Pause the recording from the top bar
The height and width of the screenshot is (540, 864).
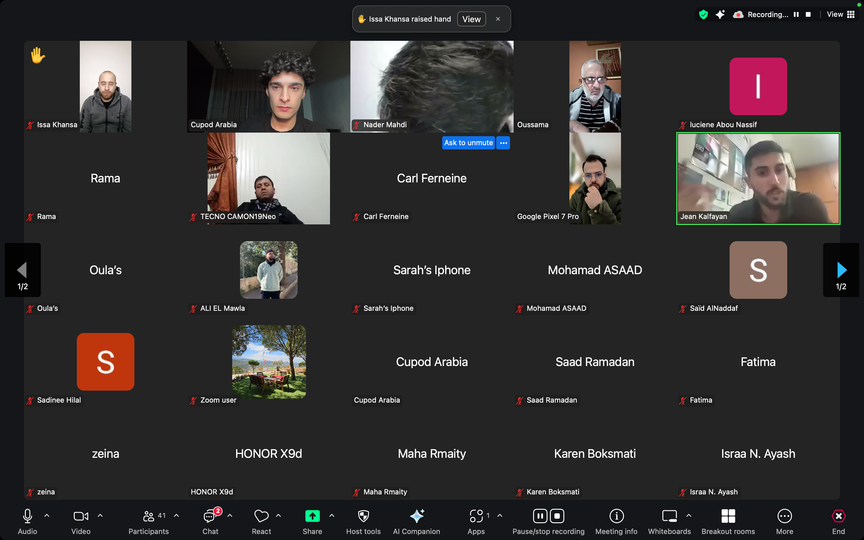(x=796, y=15)
